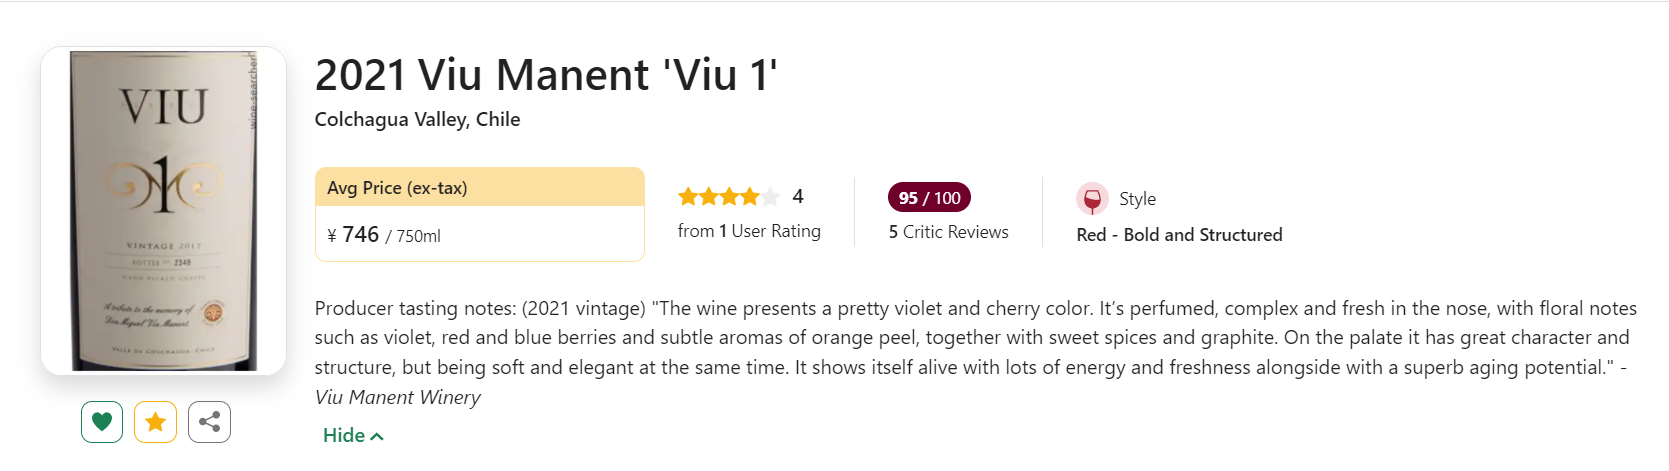Open the Viu 1 bottle image

point(163,211)
